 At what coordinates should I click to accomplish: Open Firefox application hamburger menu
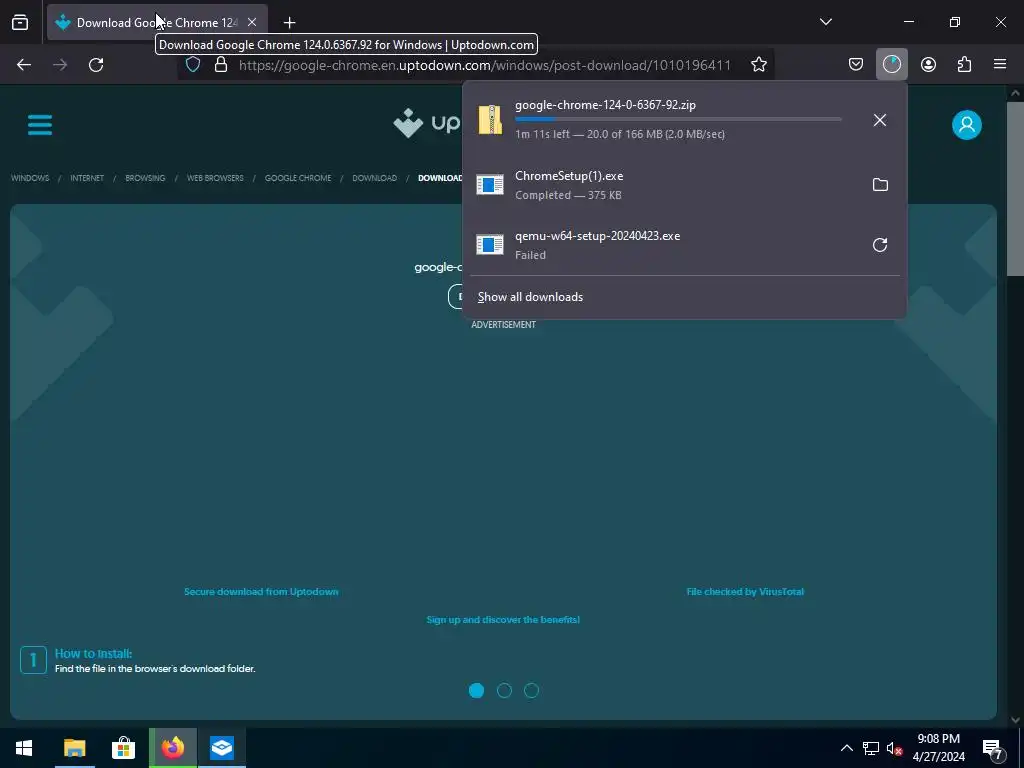pyautogui.click(x=1000, y=64)
